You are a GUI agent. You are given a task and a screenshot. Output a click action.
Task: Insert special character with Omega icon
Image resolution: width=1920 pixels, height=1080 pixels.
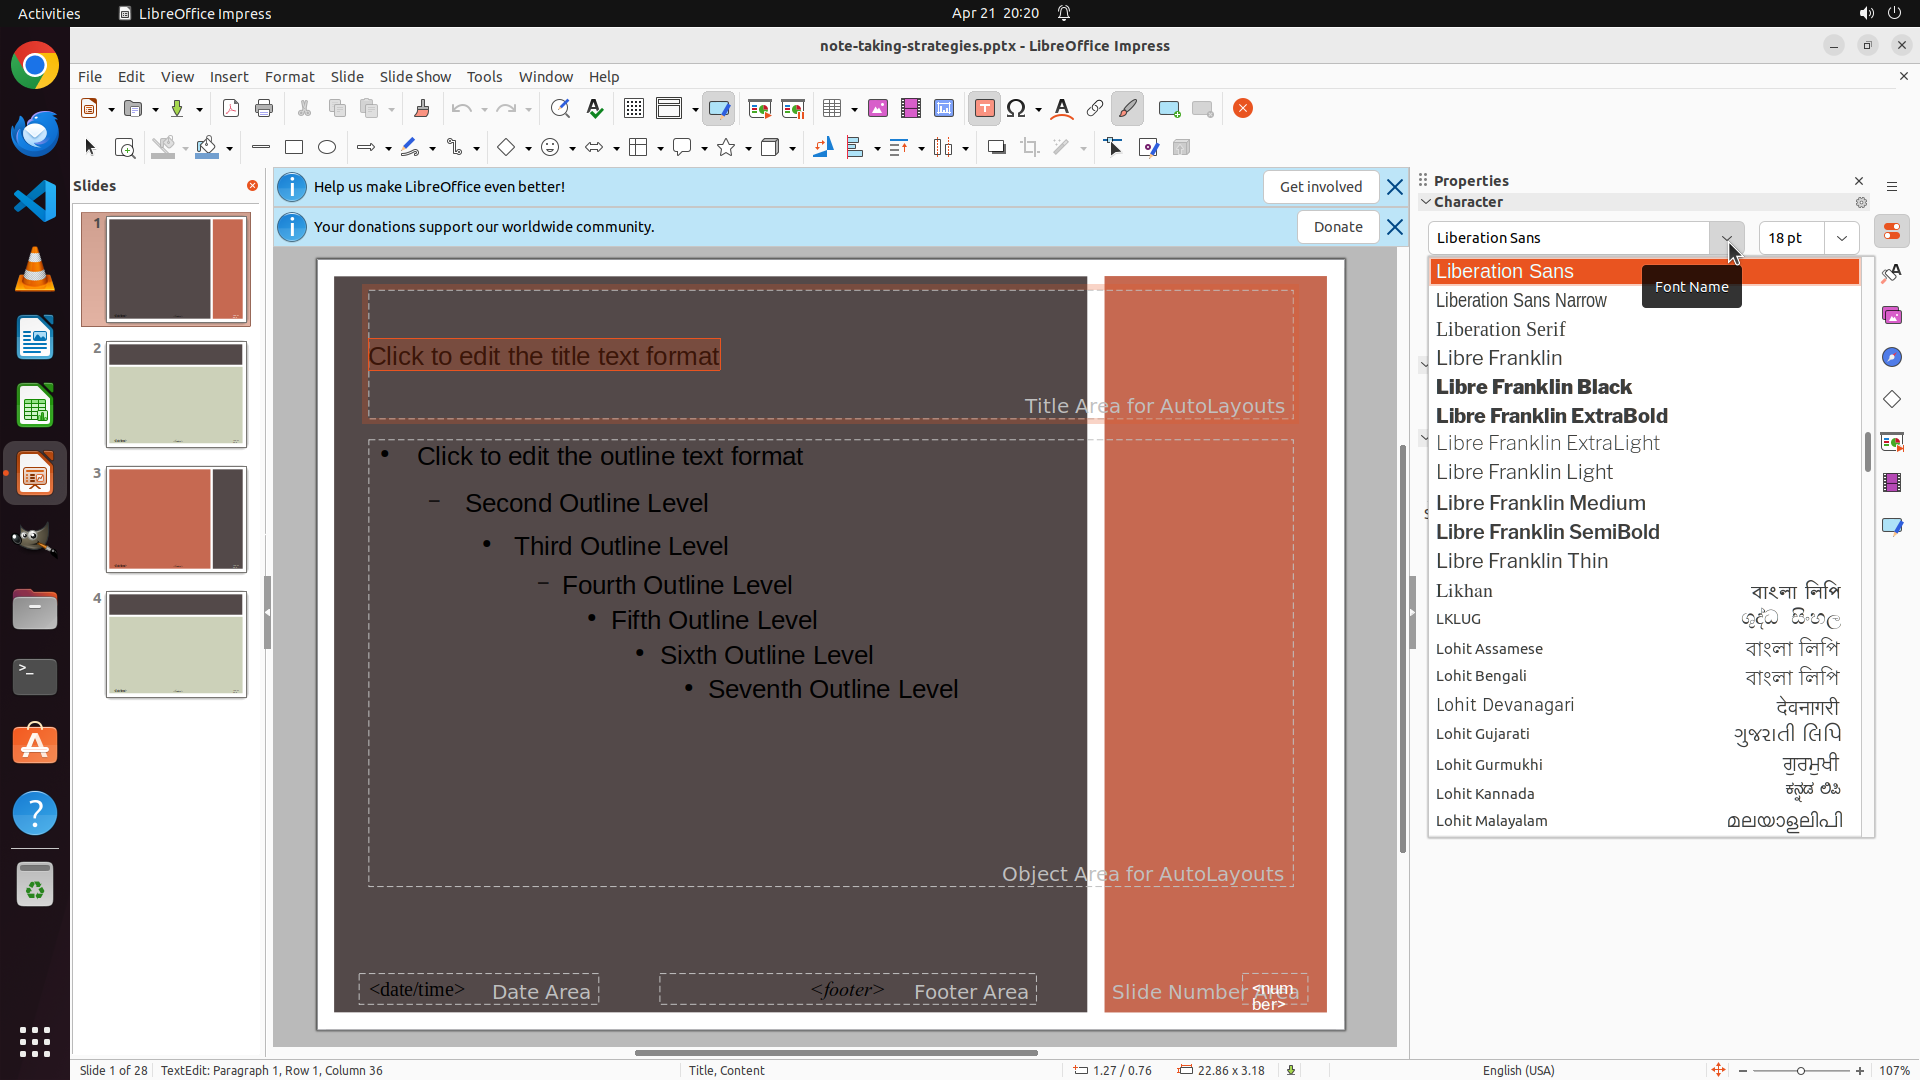1016,109
